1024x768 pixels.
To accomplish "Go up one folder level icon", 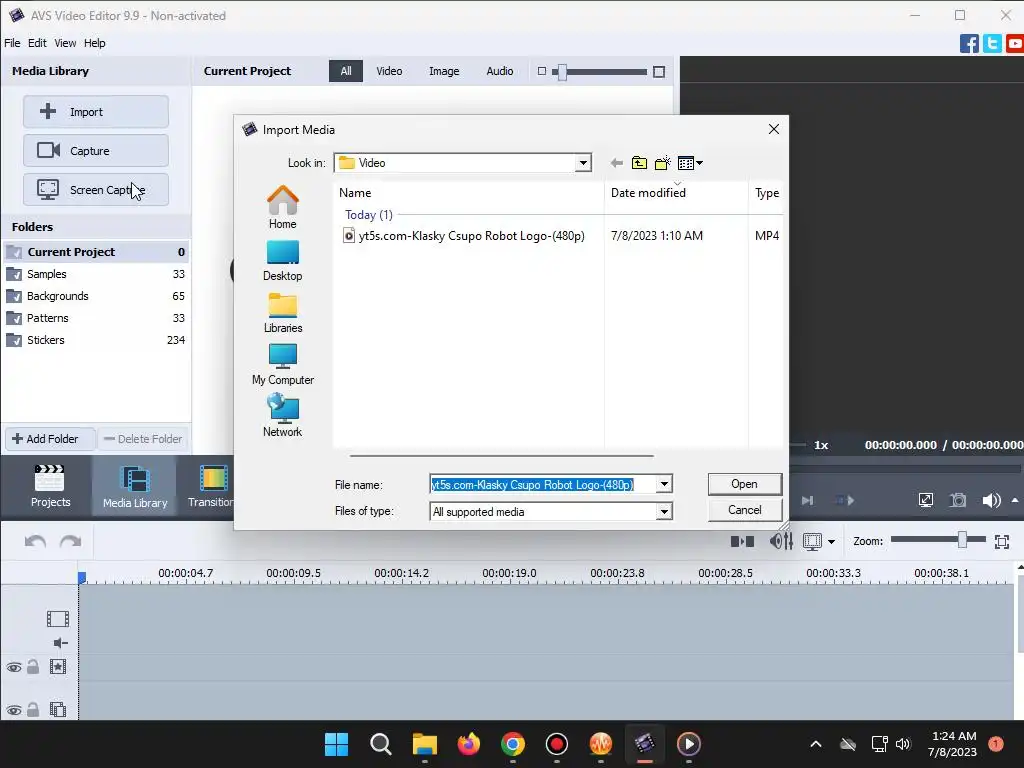I will tap(639, 163).
